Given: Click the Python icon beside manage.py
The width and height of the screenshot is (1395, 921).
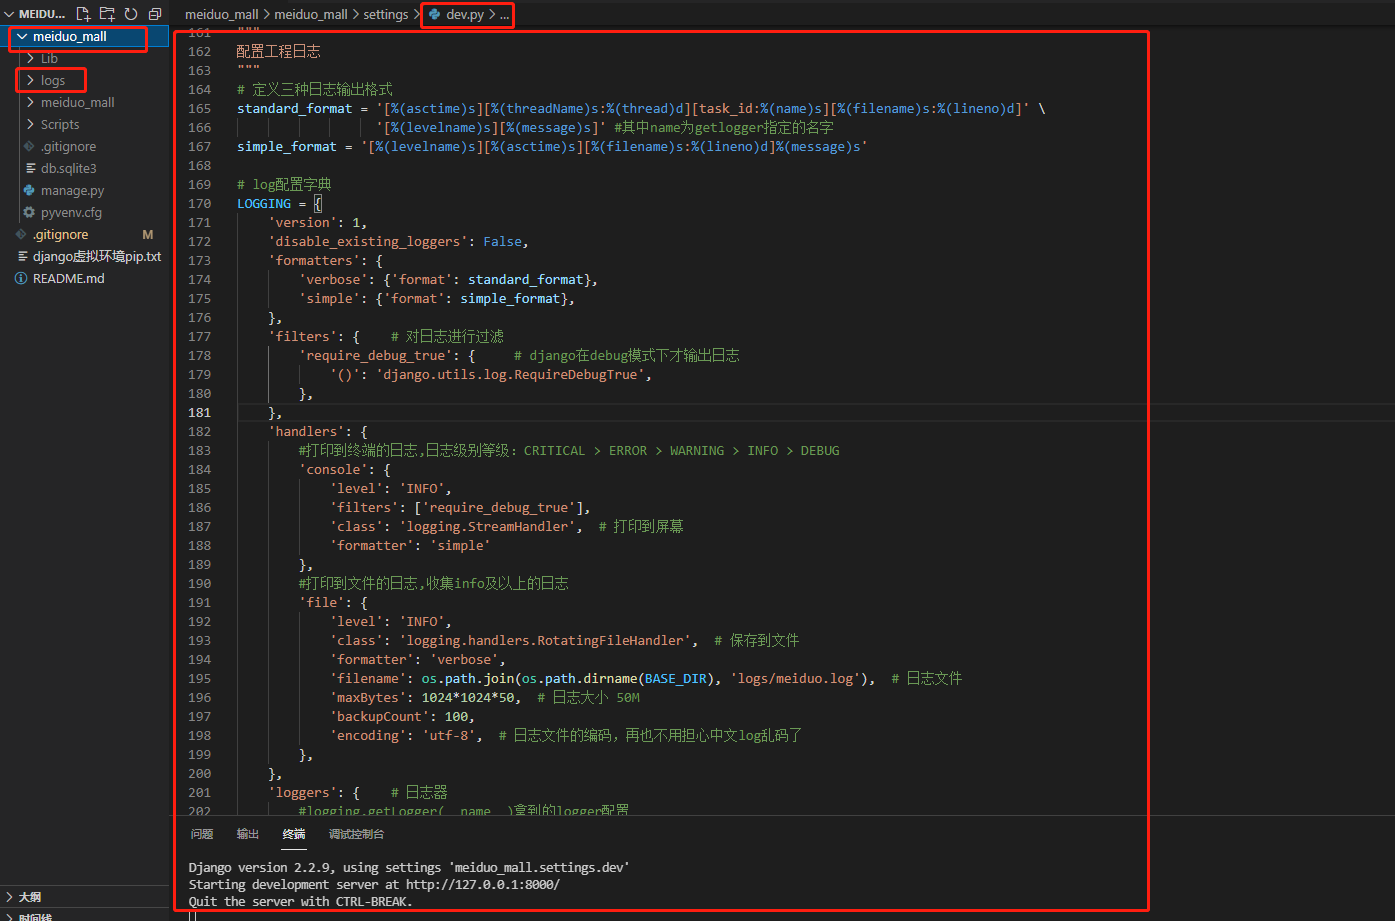Looking at the screenshot, I should point(30,190).
